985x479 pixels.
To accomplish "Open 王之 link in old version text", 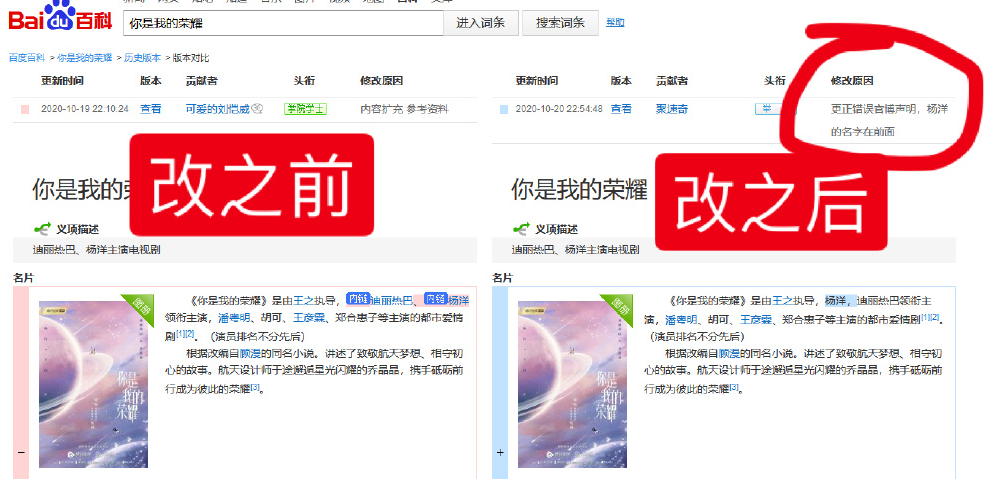I will click(x=304, y=301).
